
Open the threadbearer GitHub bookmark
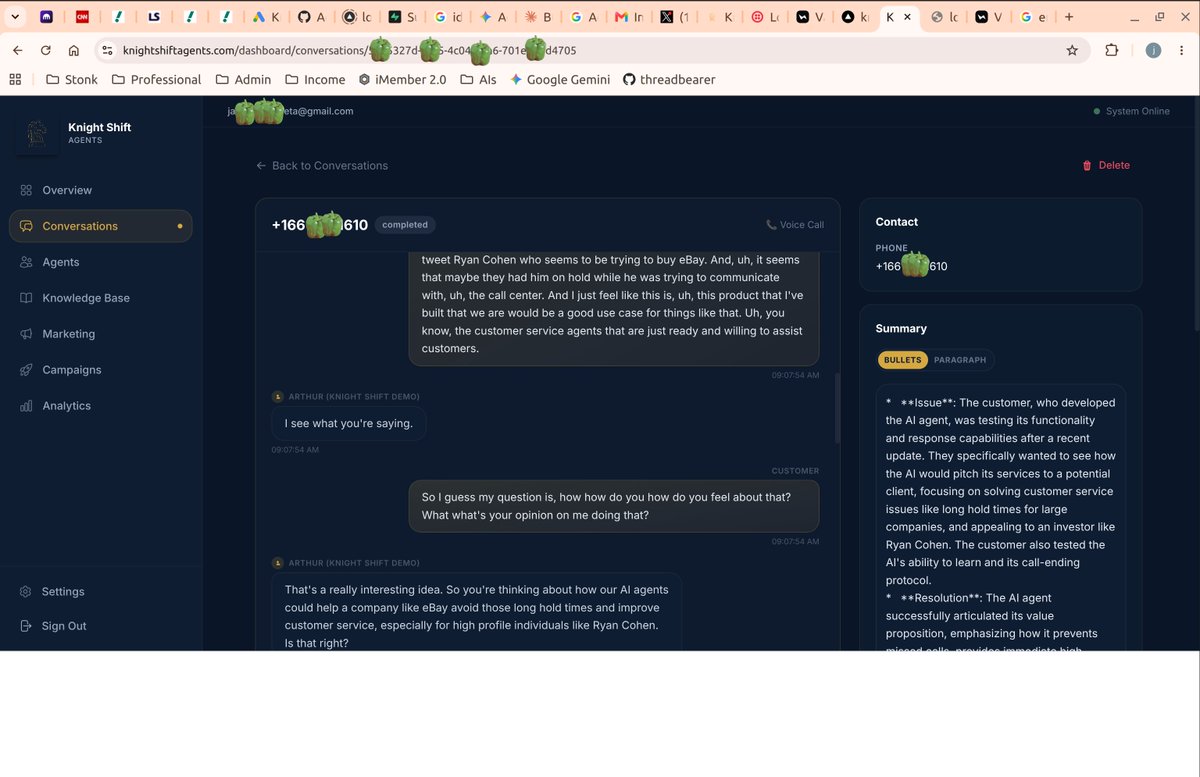[669, 79]
